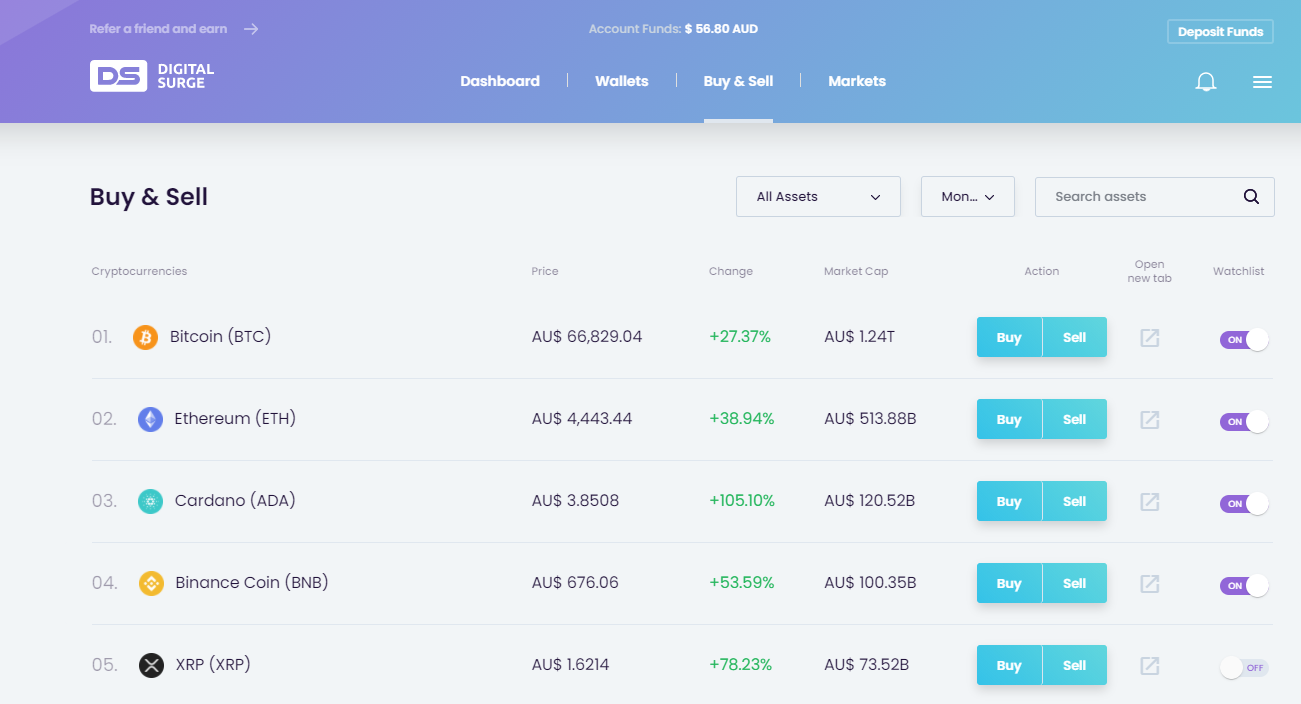
Task: Click Bitcoin market cap AU$ 1.24T
Action: [x=859, y=337]
